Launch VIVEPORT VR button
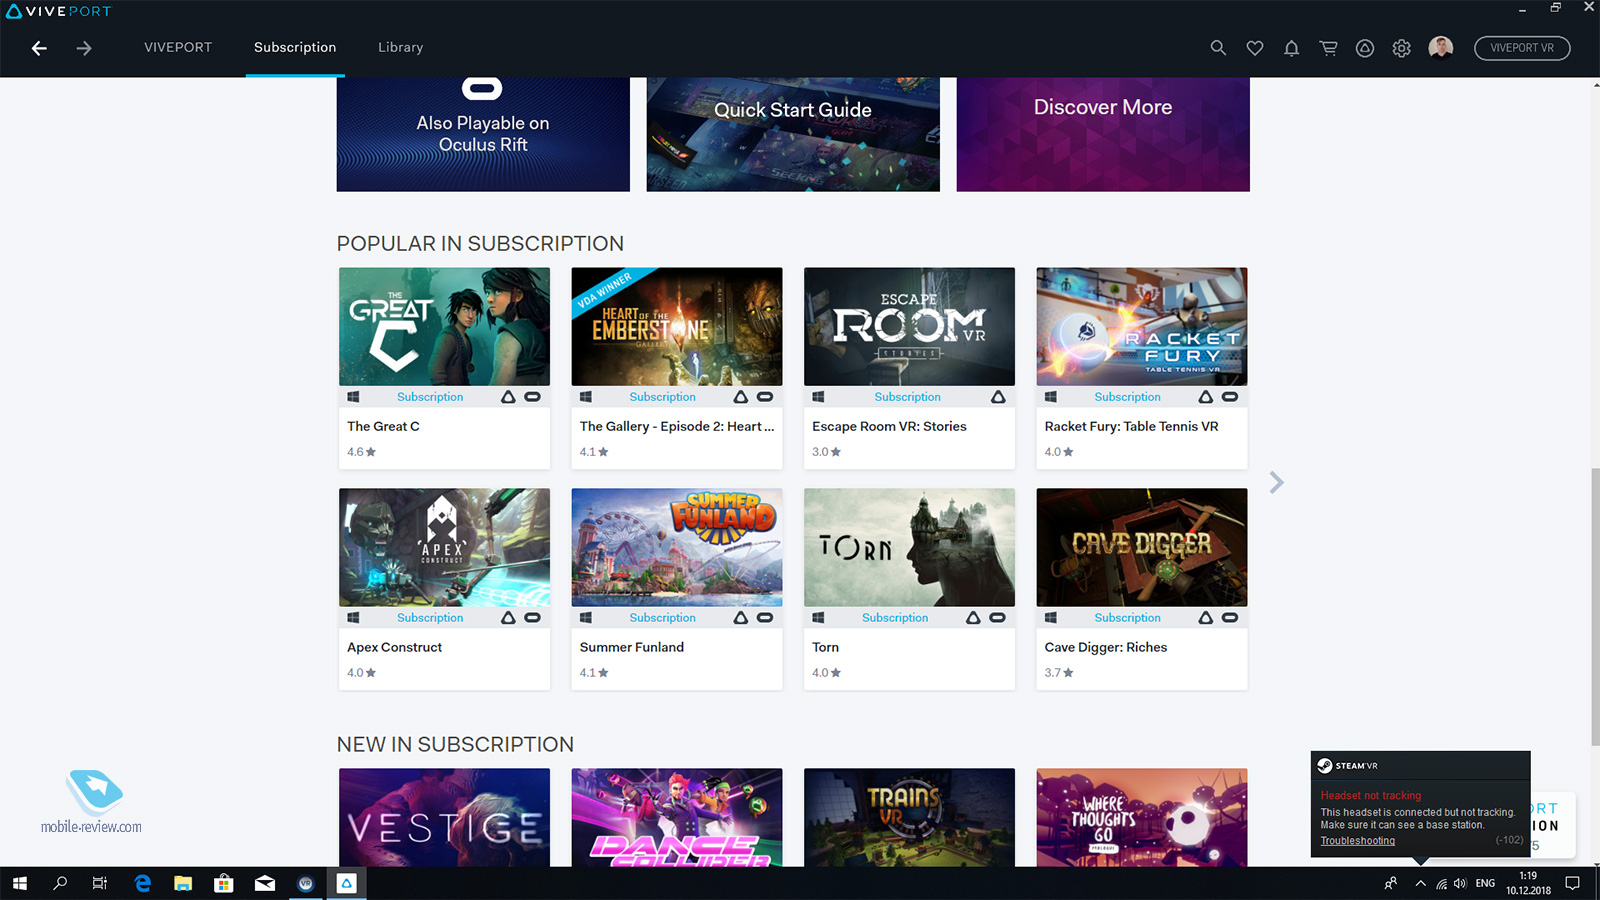Image resolution: width=1600 pixels, height=900 pixels. click(1522, 48)
